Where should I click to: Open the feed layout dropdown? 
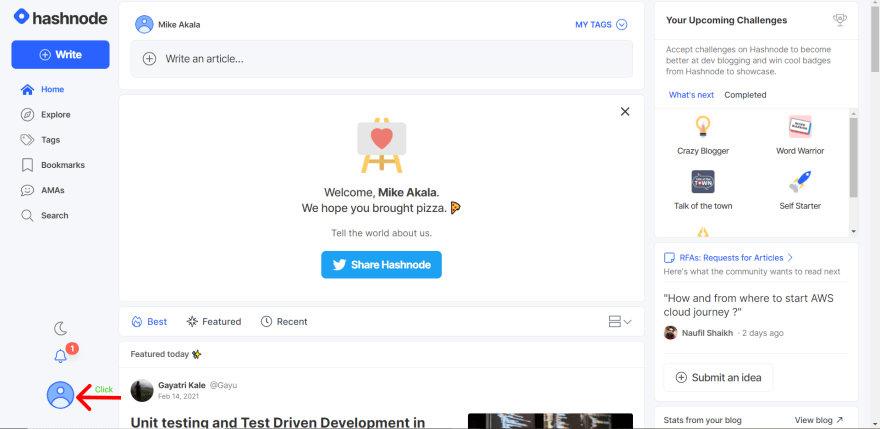[620, 322]
